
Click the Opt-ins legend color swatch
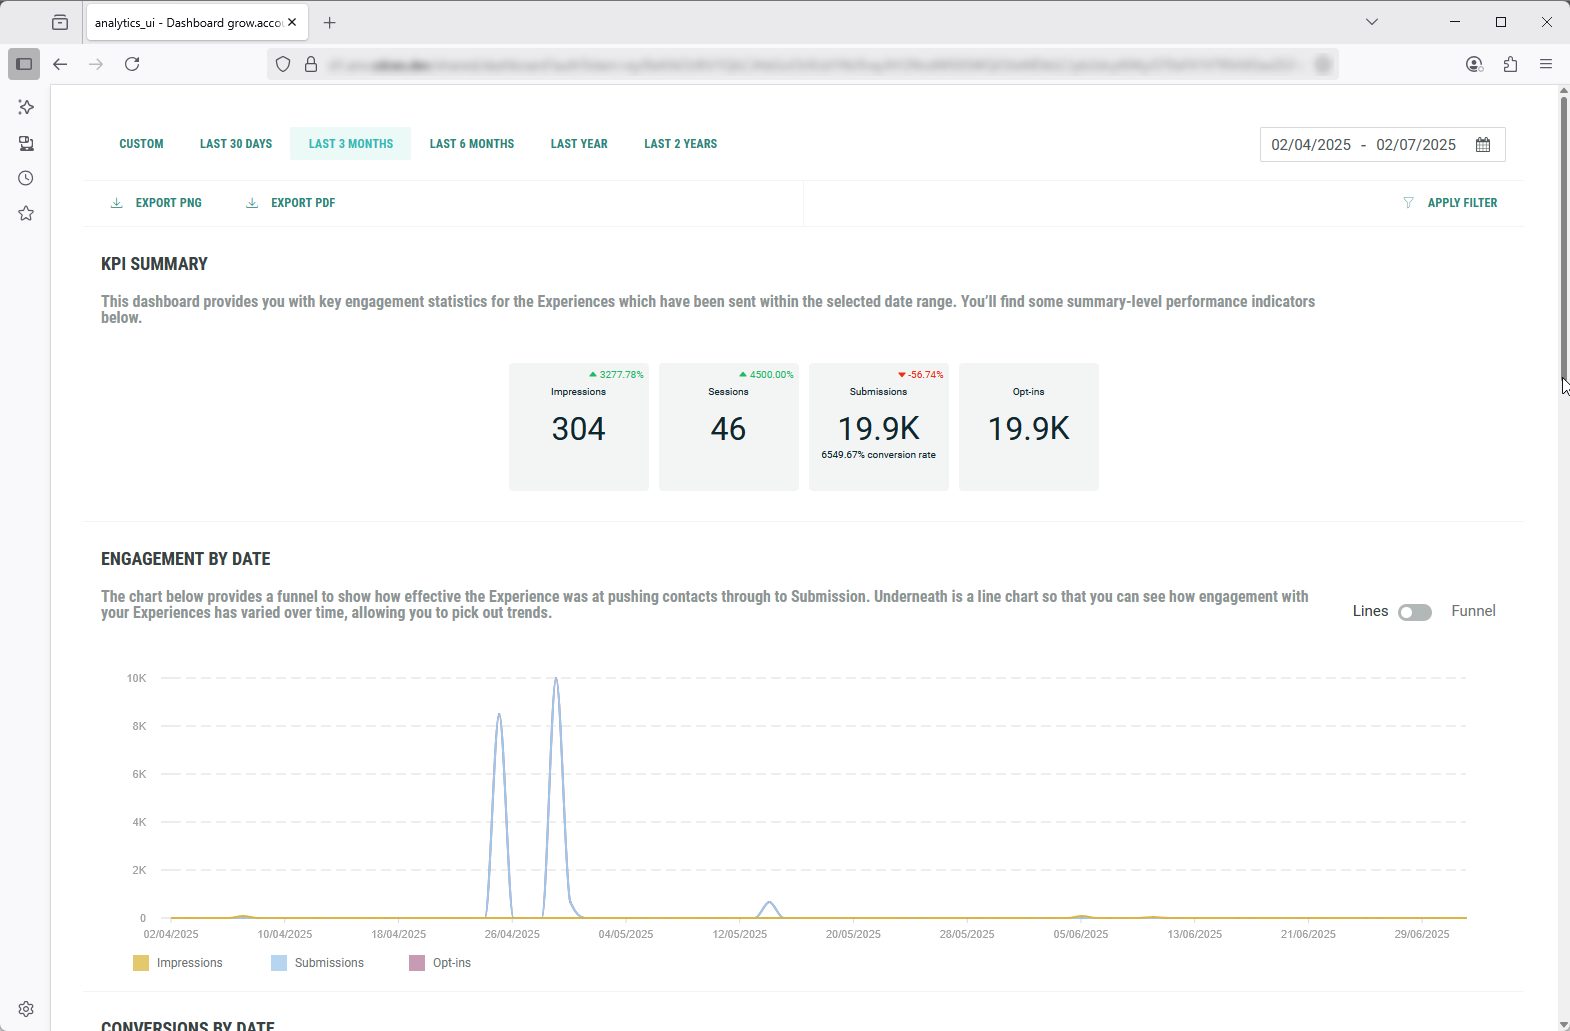point(417,963)
